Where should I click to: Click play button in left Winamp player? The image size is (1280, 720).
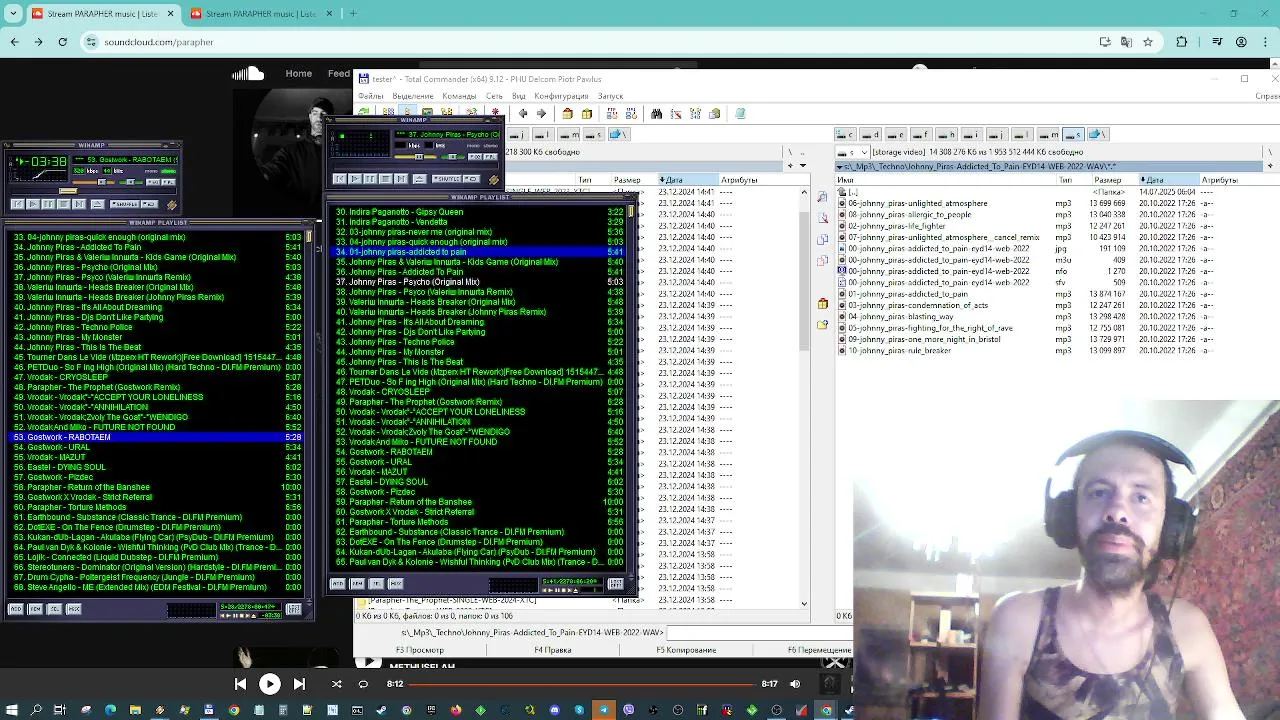tap(33, 204)
